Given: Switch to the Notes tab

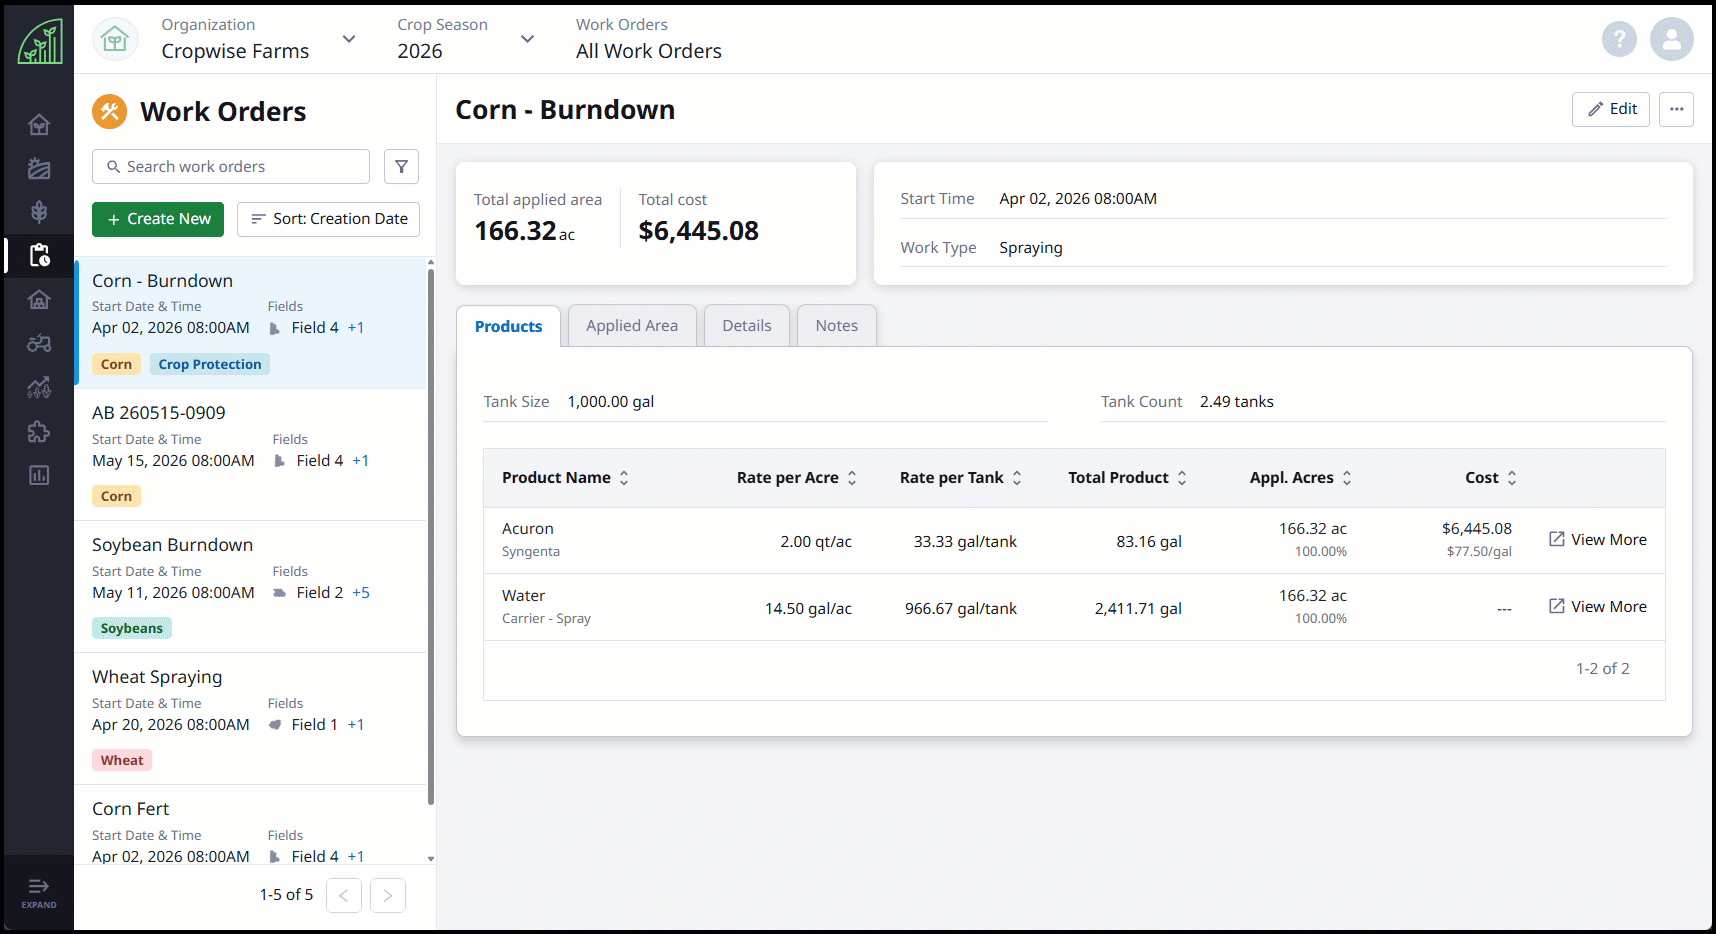Looking at the screenshot, I should tap(837, 326).
